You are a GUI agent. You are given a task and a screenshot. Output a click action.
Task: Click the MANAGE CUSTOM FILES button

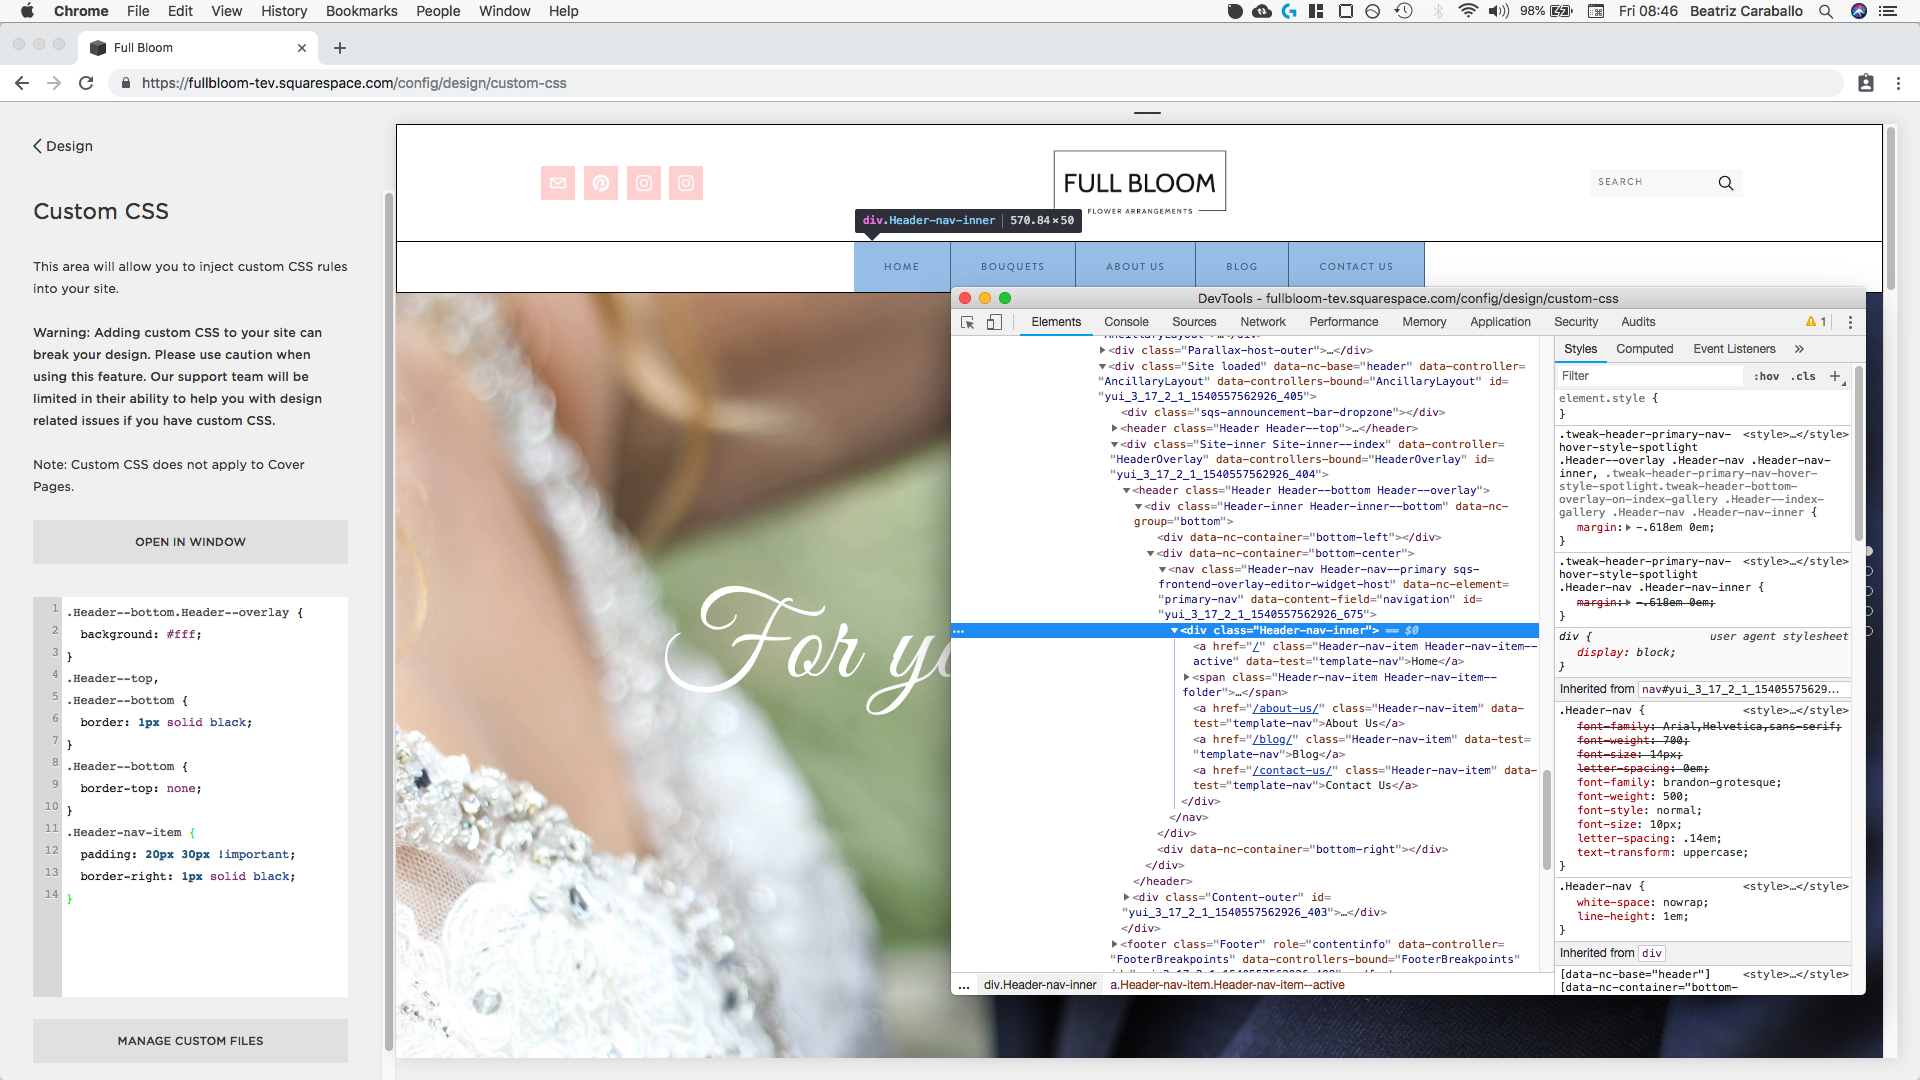190,1041
